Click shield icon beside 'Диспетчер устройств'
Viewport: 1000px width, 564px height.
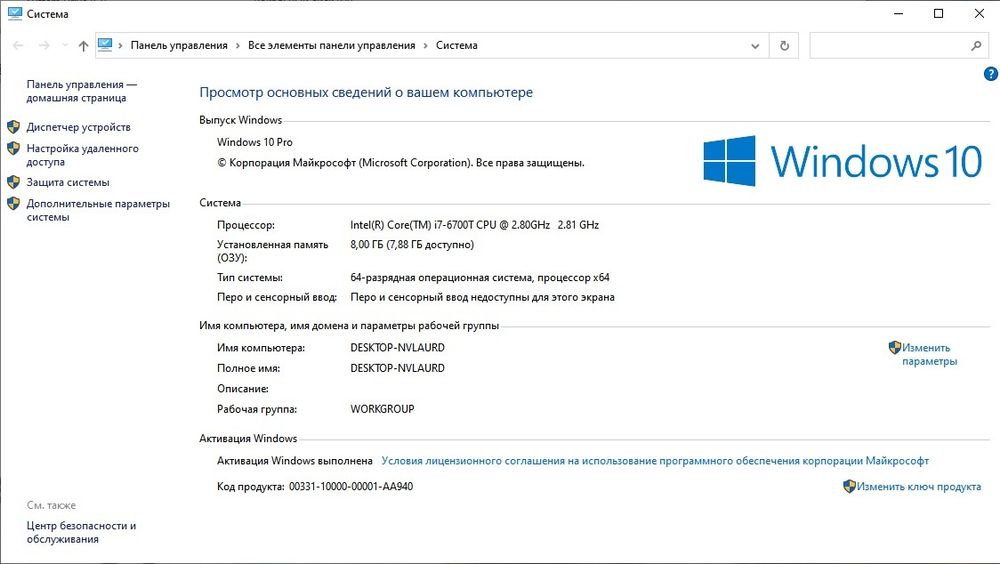pyautogui.click(x=13, y=126)
